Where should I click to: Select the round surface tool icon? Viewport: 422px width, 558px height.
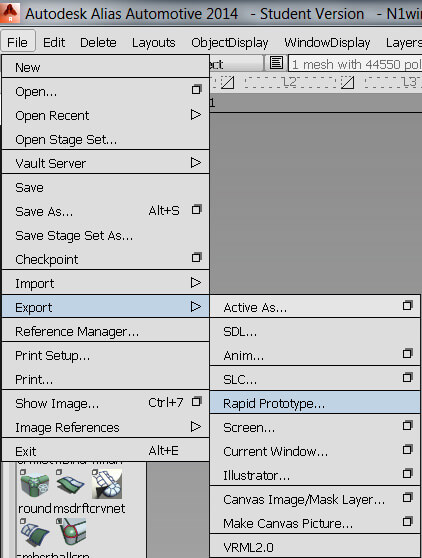point(35,485)
